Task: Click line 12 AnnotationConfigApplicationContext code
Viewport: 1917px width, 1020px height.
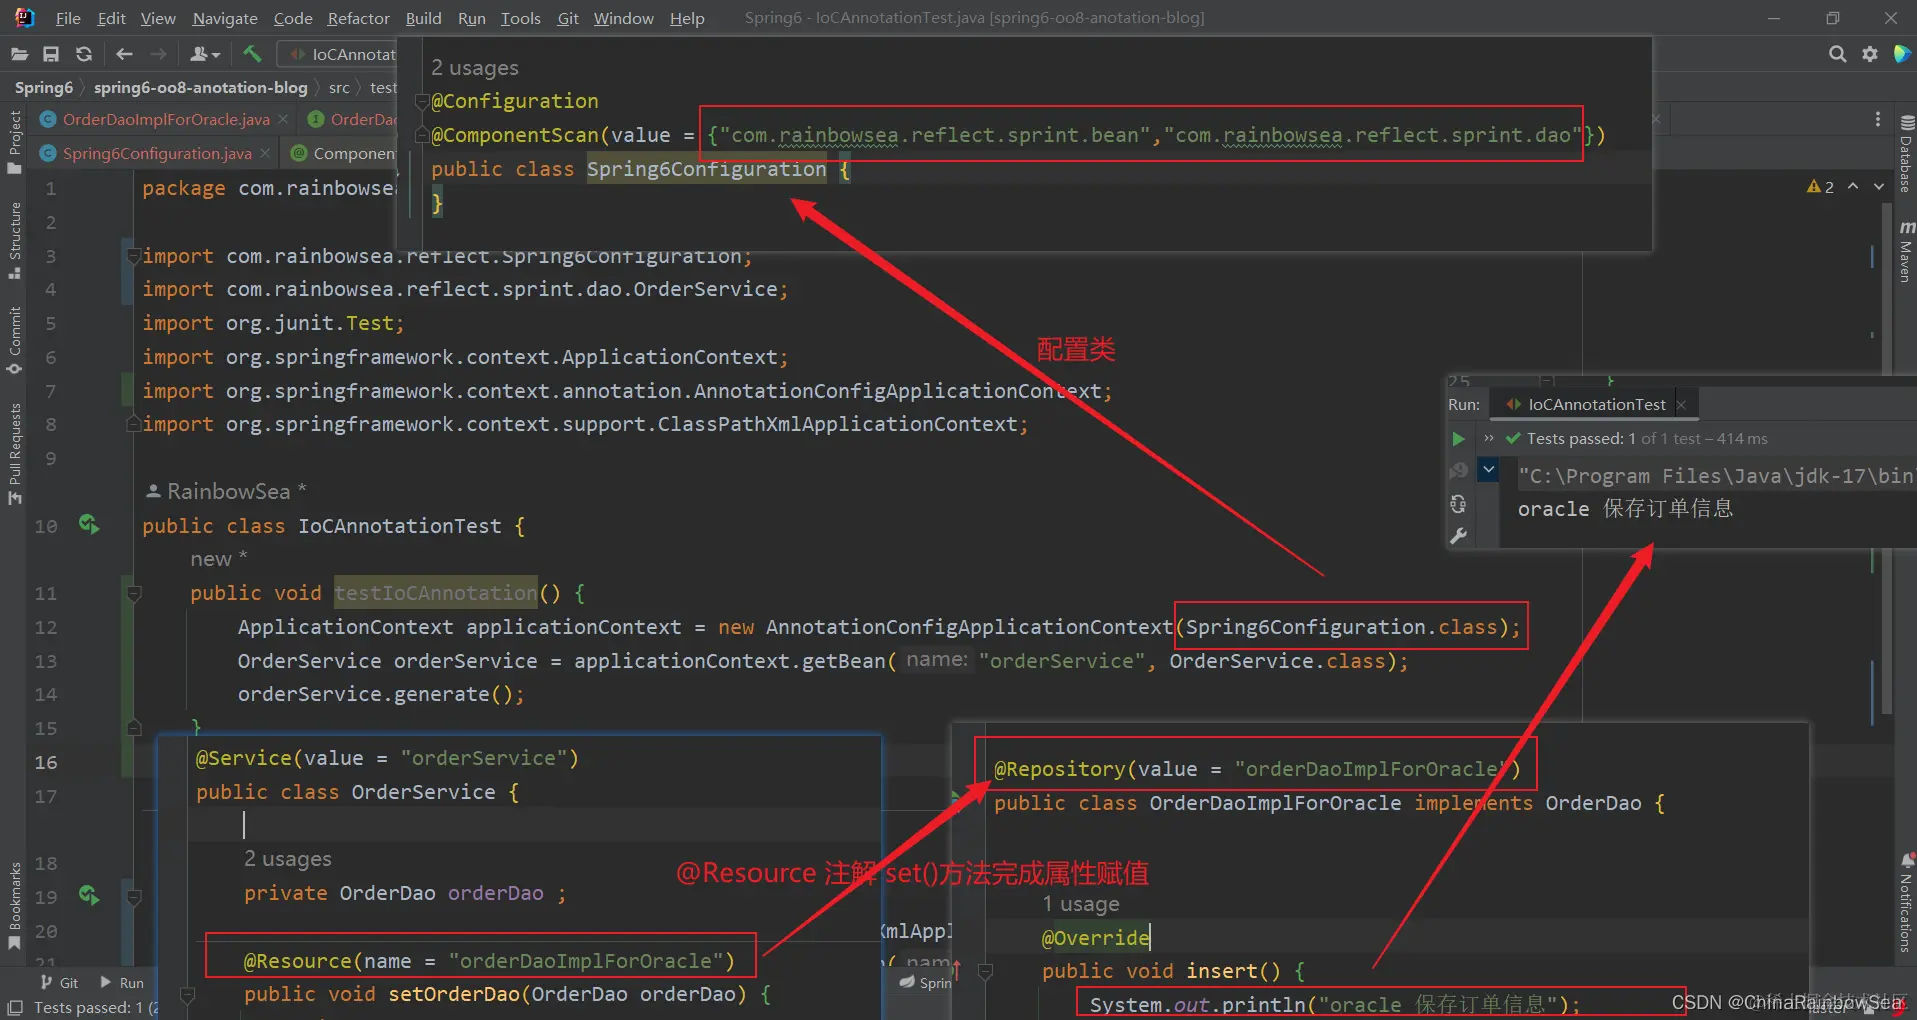Action: pyautogui.click(x=879, y=627)
